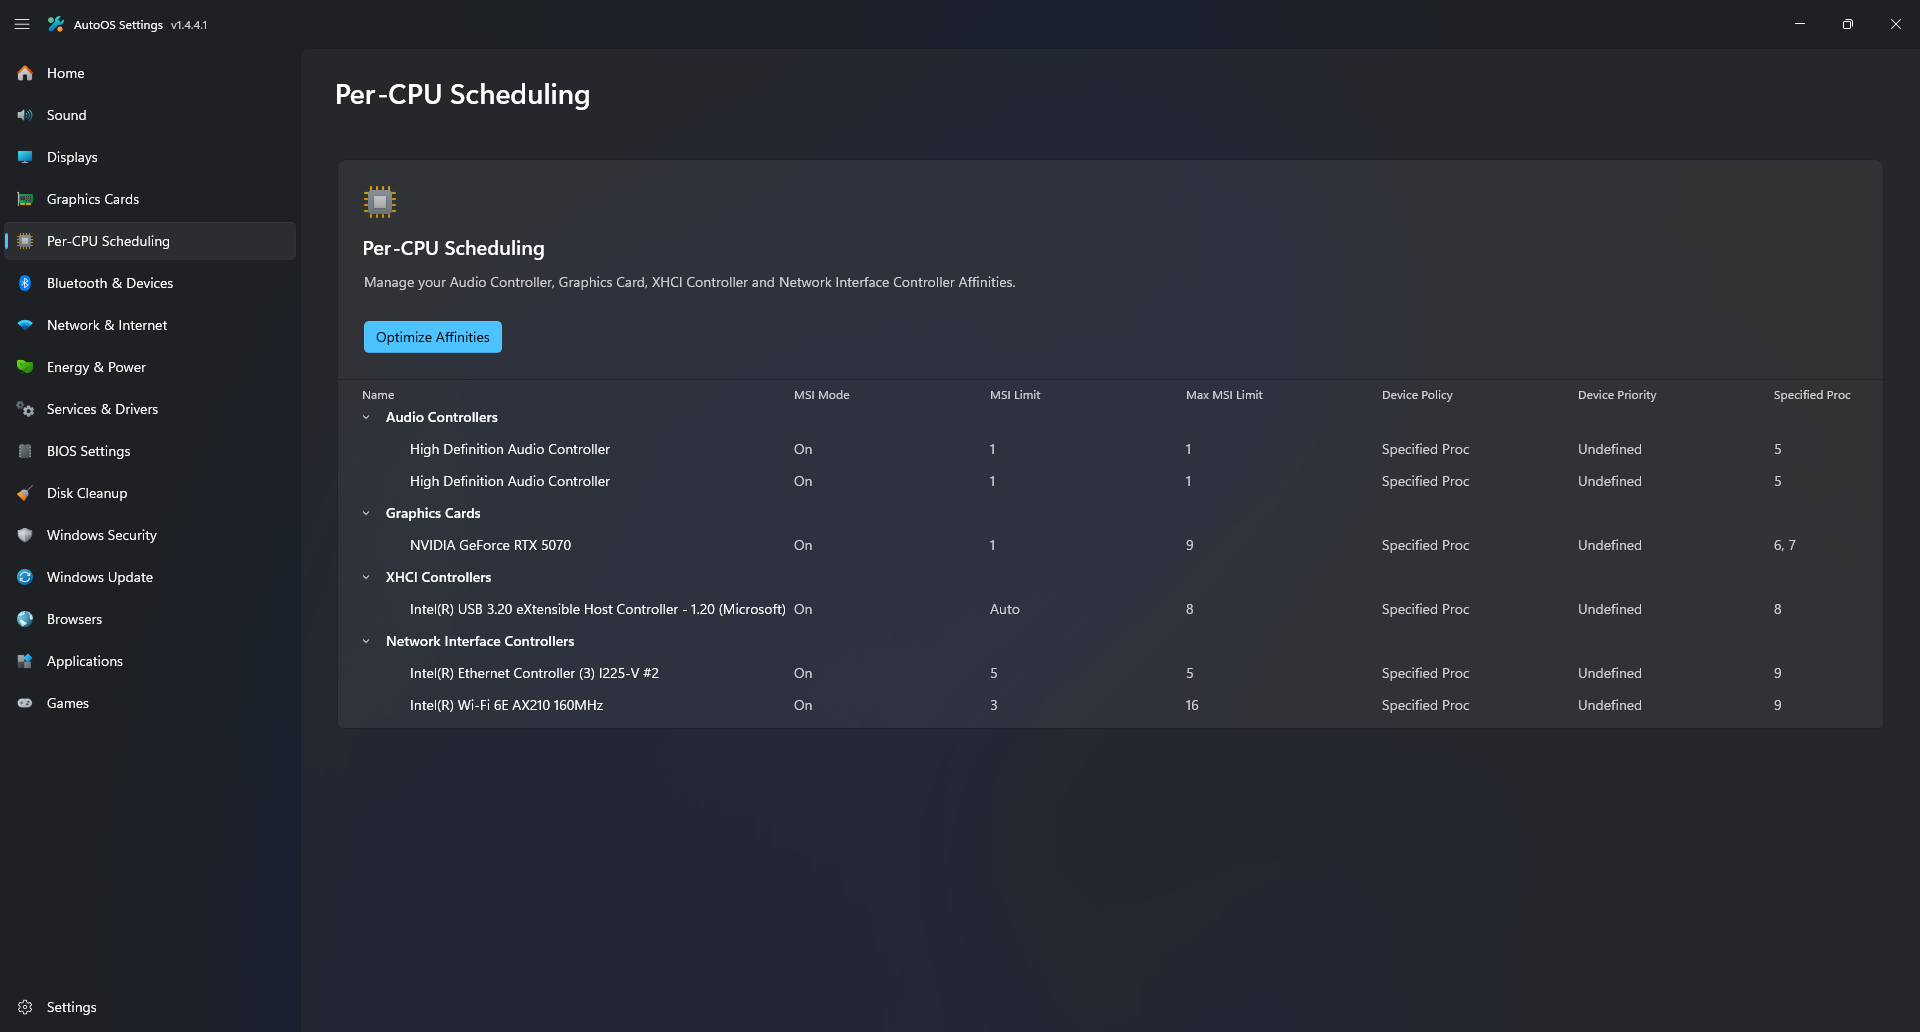The width and height of the screenshot is (1920, 1032).
Task: Select the Intel USB 3.20 eXtensible Host Controller row
Action: tap(1110, 609)
